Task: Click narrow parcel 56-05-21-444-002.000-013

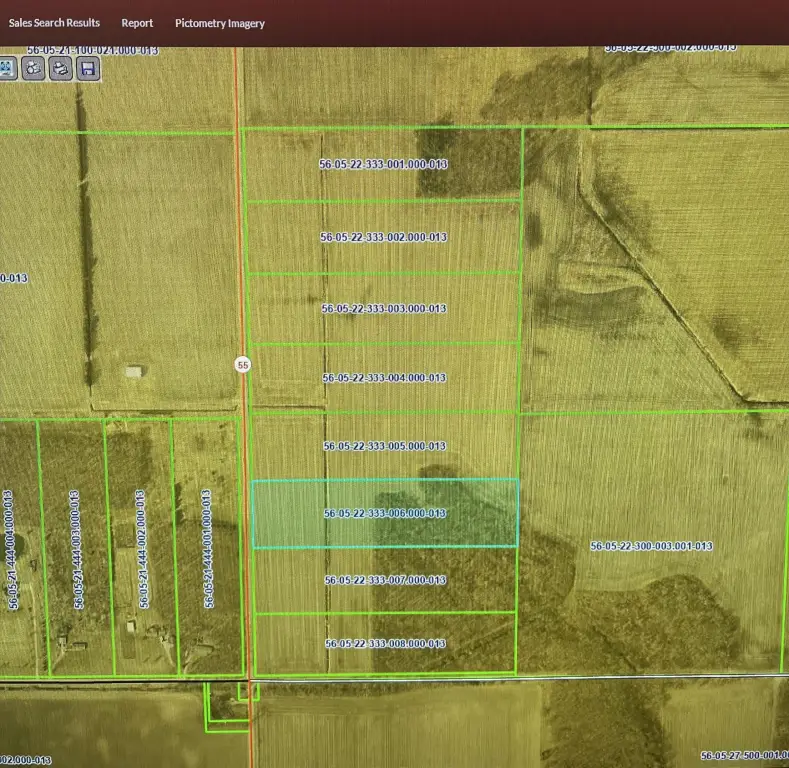Action: click(x=140, y=548)
